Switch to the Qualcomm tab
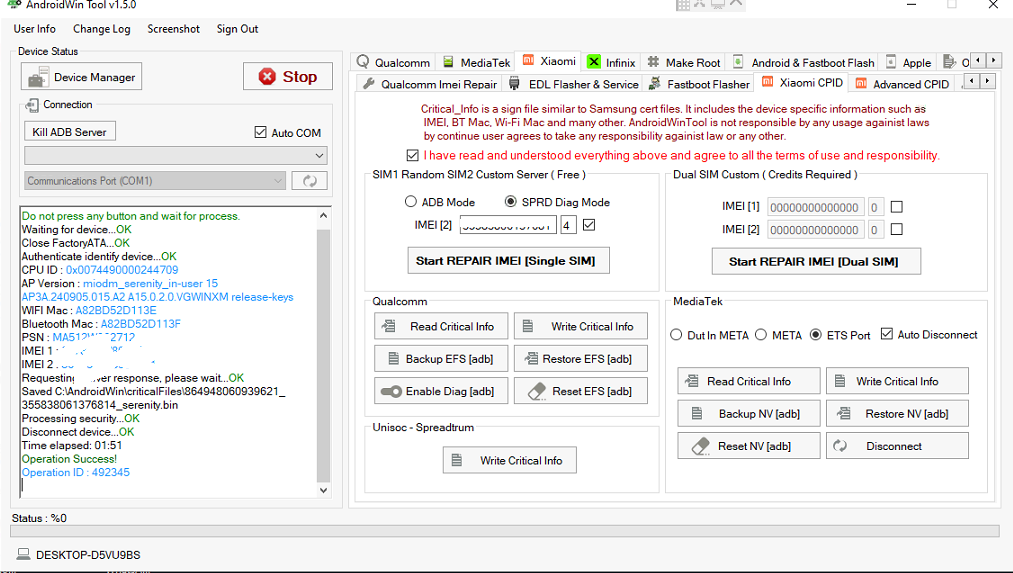1013x573 pixels. point(393,62)
